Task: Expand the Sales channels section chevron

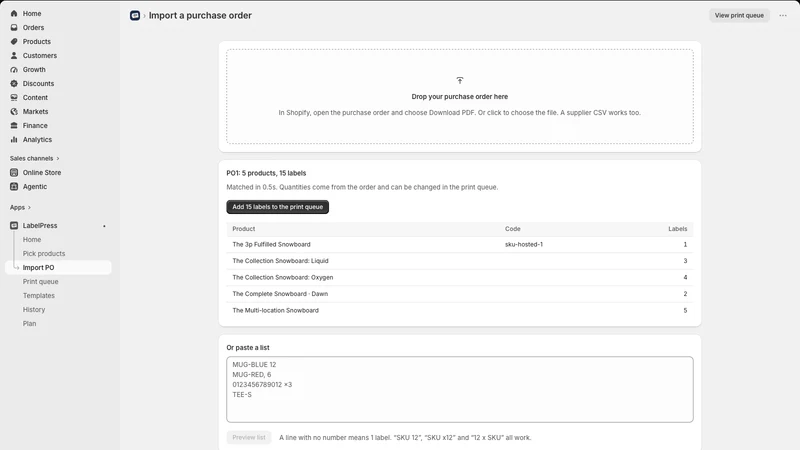Action: point(58,159)
